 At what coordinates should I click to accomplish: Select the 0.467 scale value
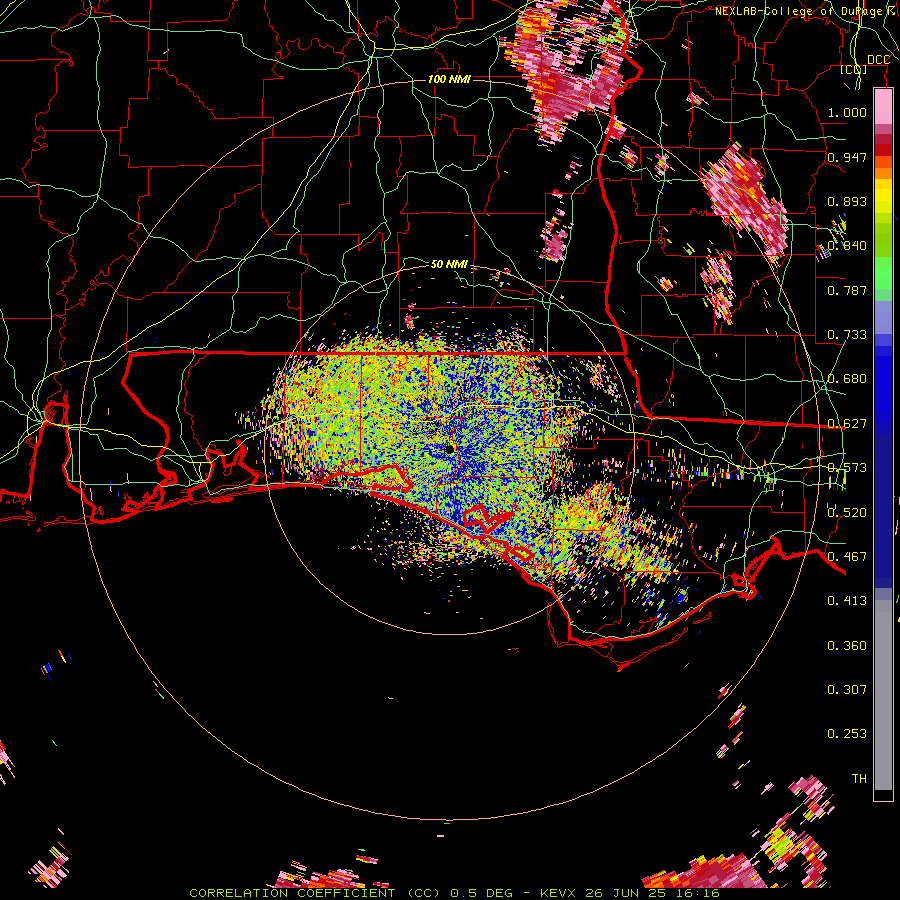pos(847,557)
